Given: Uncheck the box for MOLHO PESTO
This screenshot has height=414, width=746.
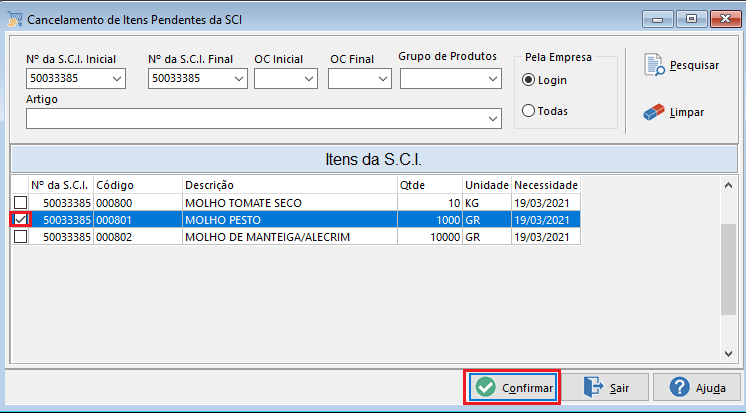Looking at the screenshot, I should click(20, 219).
